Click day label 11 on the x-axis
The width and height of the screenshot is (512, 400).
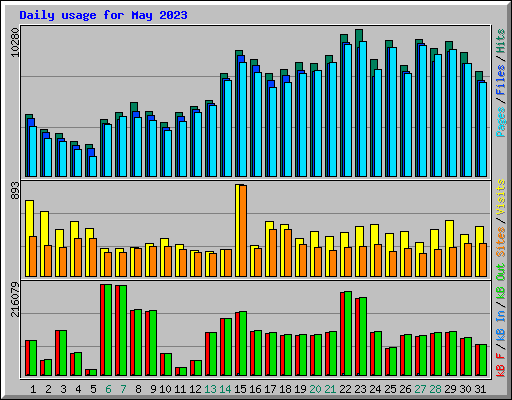180,389
